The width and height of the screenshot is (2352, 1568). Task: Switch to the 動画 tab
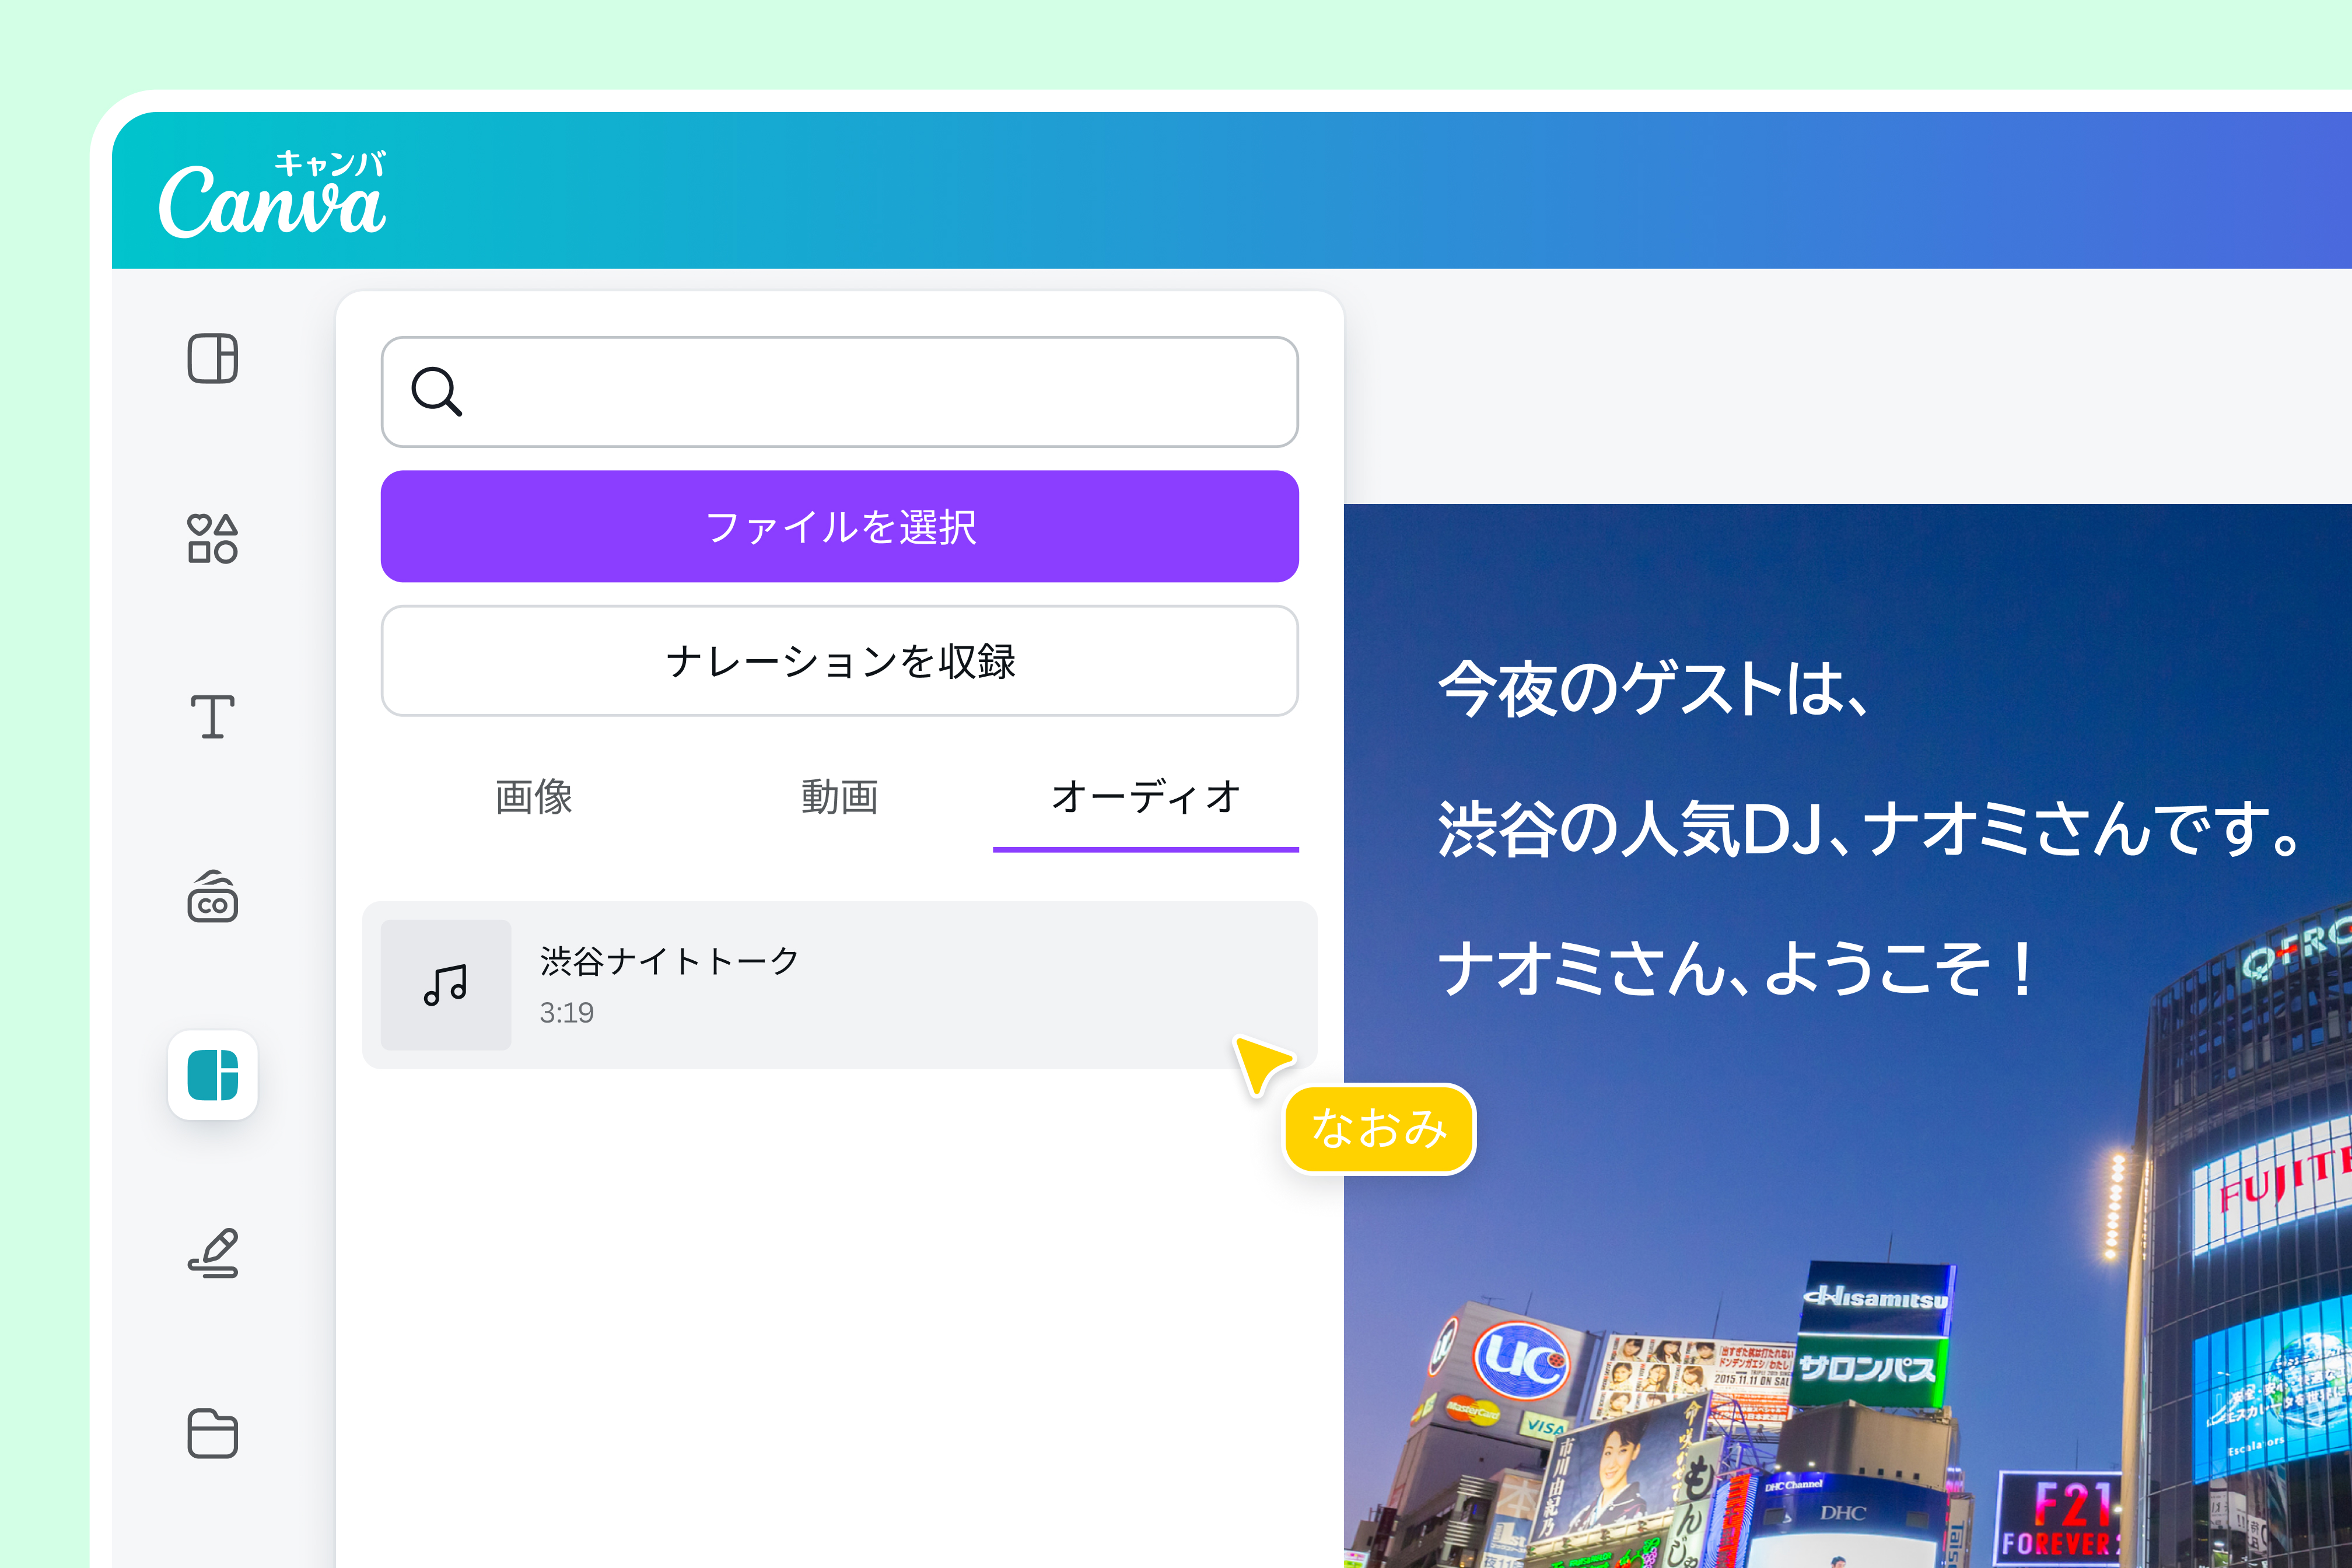pos(840,797)
